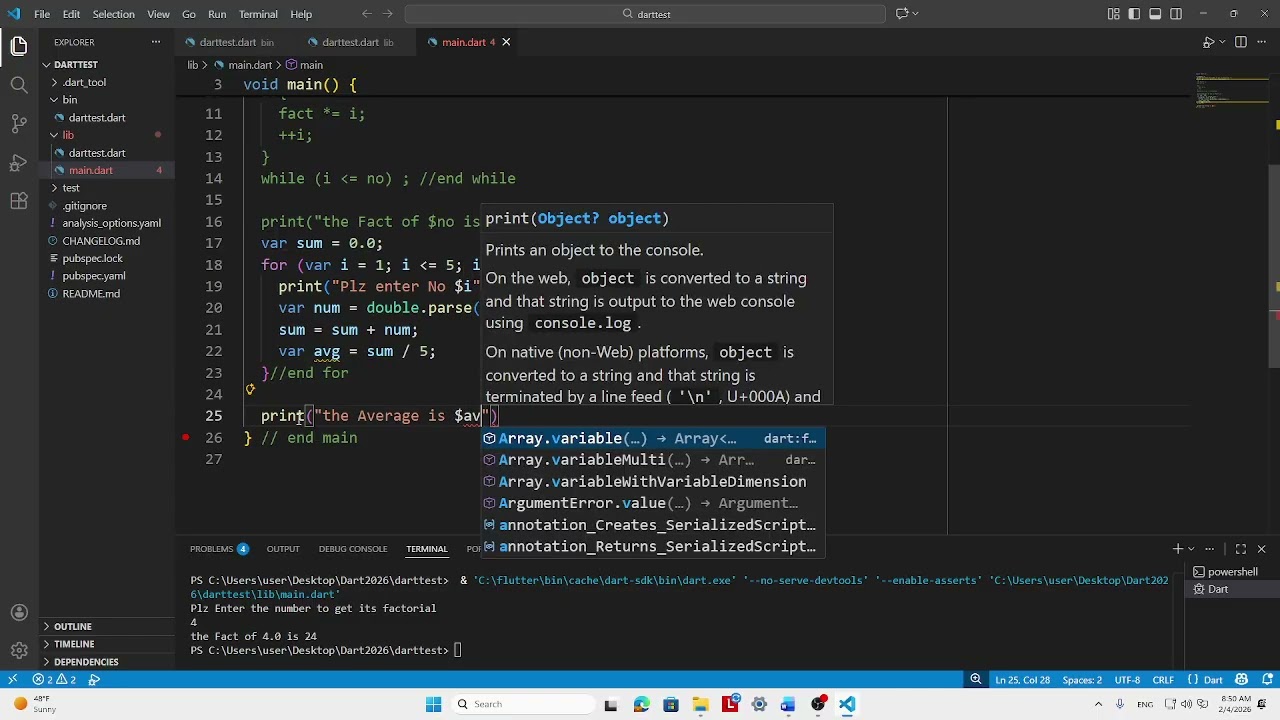Open the Windows Start menu
This screenshot has width=1280, height=720.
tap(433, 704)
